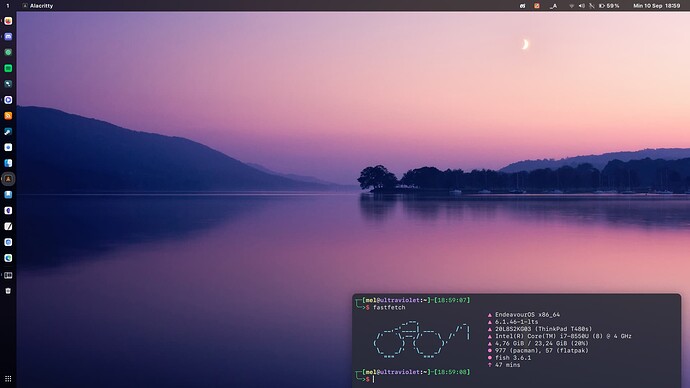Open battery status showing 59 %

pyautogui.click(x=609, y=6)
